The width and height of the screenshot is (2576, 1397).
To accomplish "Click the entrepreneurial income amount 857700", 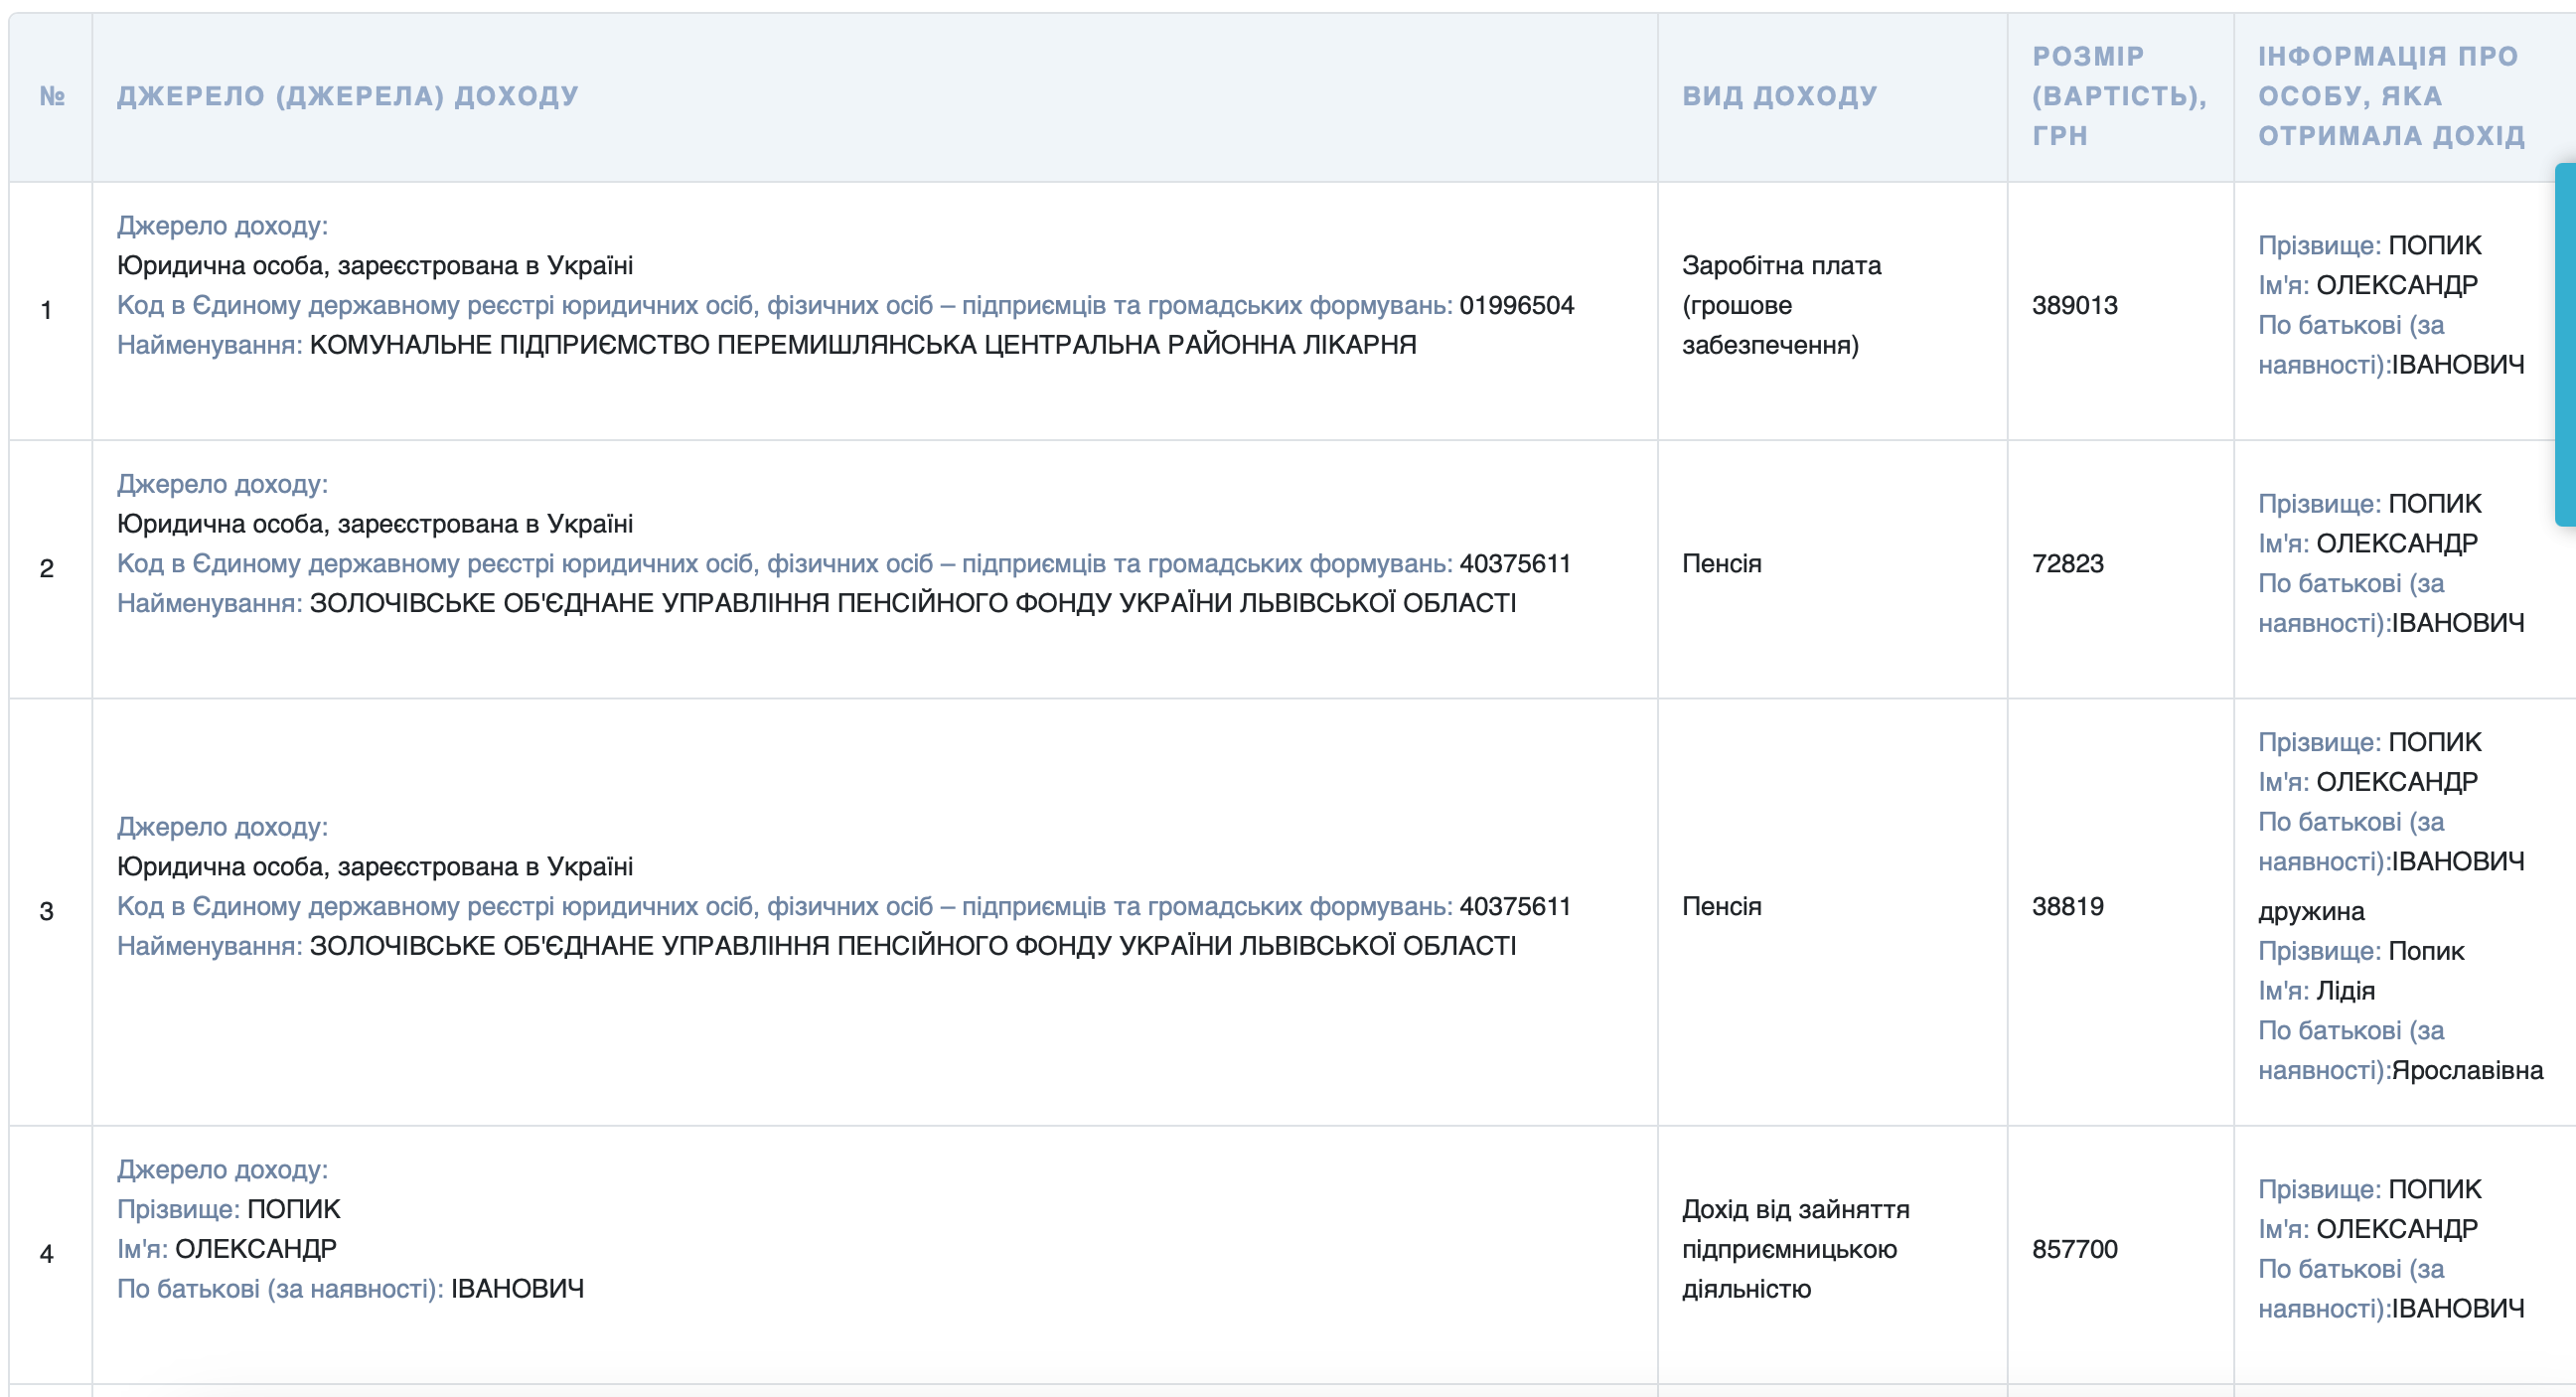I will [x=2074, y=1249].
